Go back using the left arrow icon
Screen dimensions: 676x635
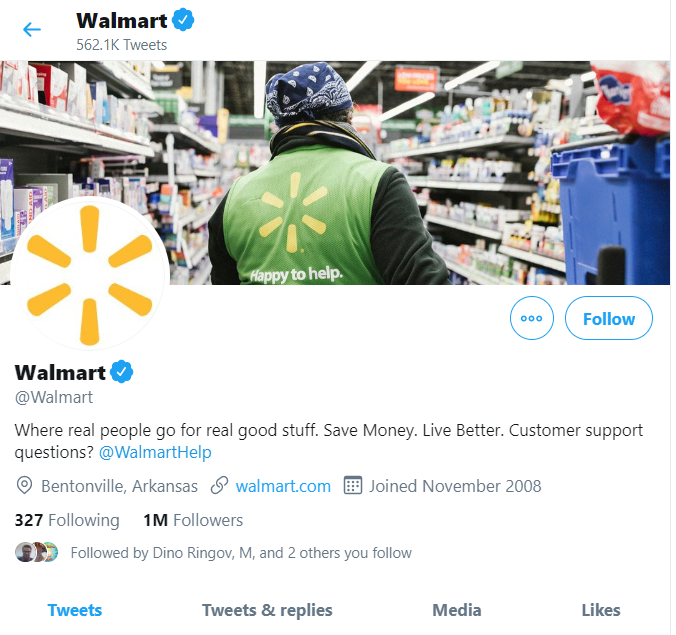(31, 30)
